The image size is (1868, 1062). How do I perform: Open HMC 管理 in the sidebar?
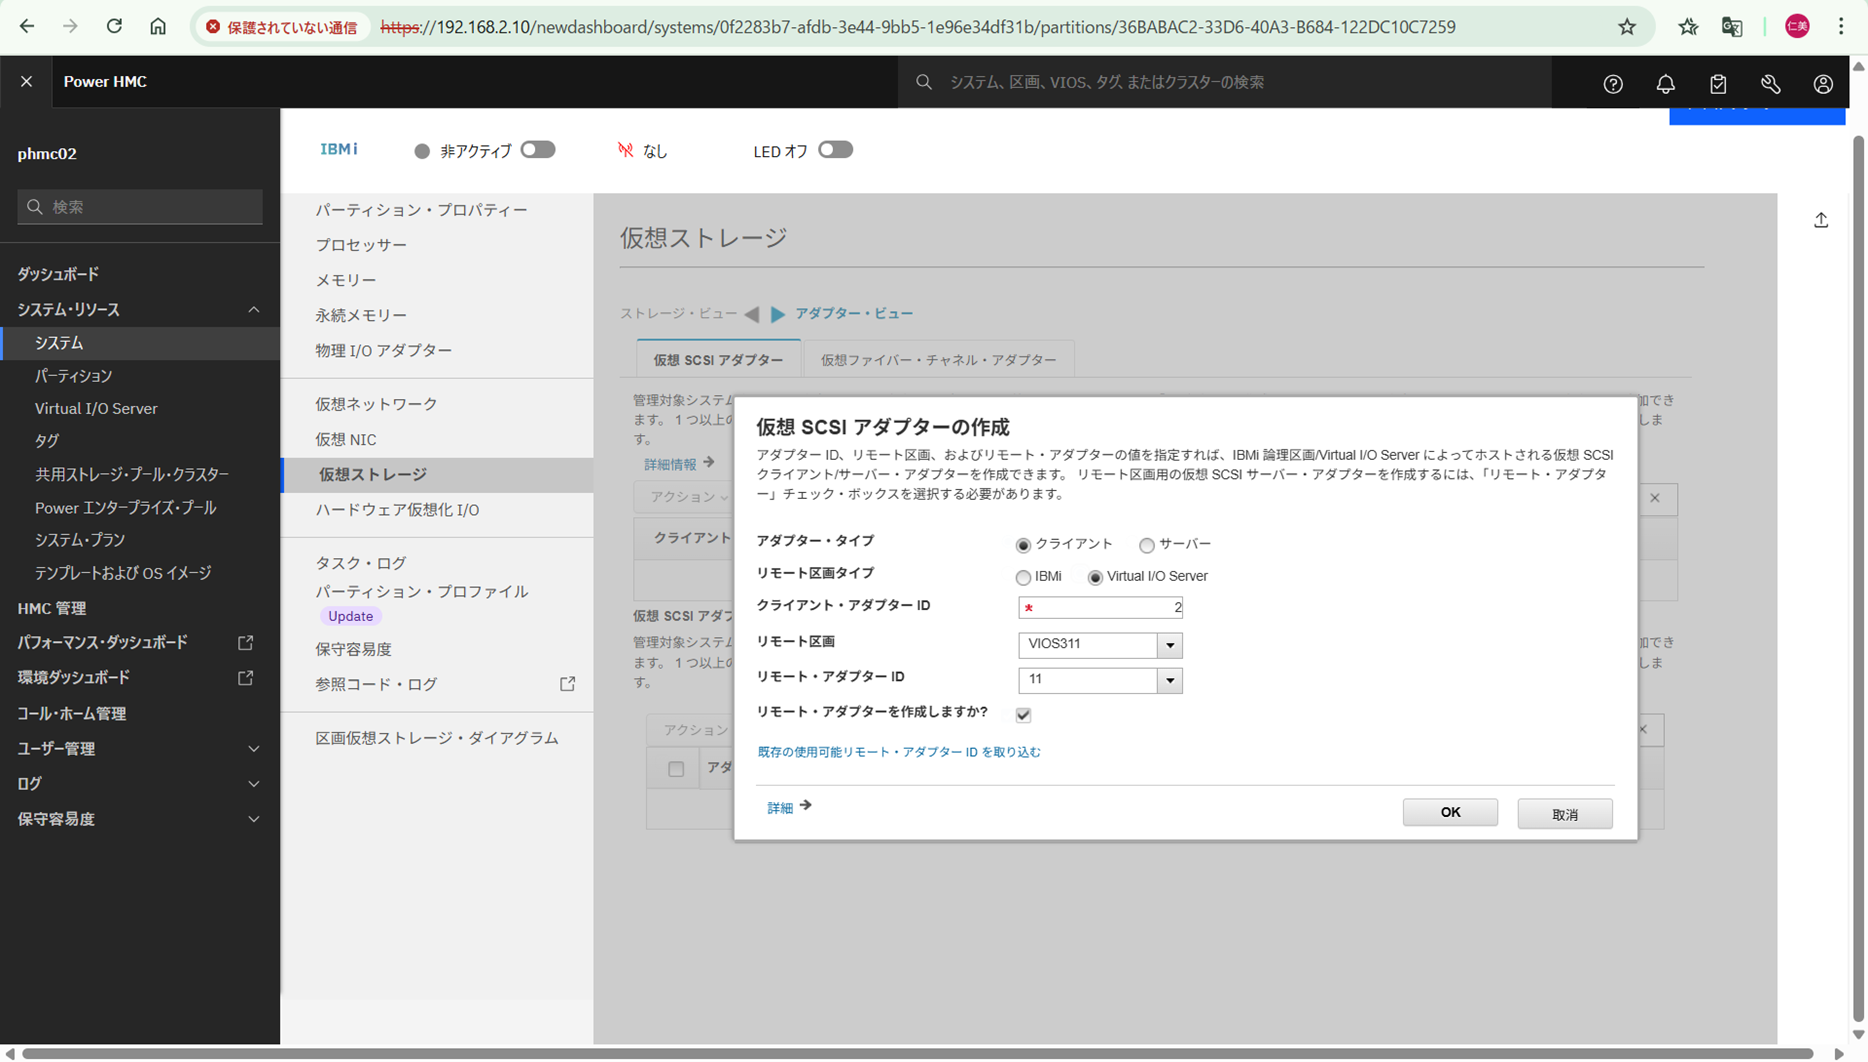click(51, 608)
